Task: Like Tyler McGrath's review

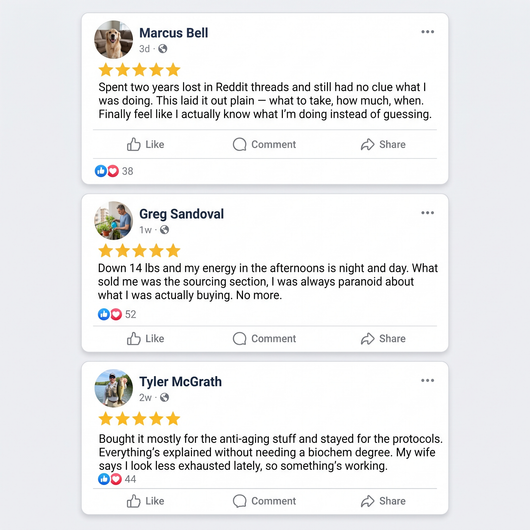Action: 145,501
